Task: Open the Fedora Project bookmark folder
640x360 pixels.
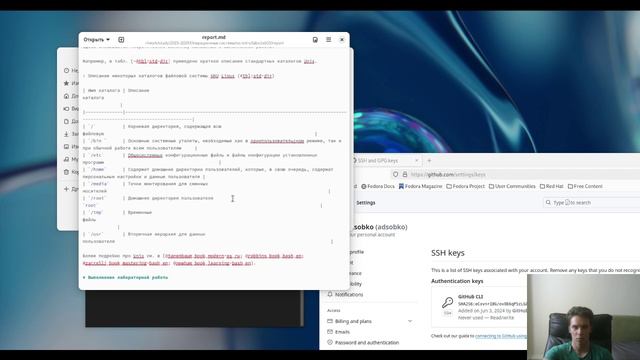Action: coord(465,186)
